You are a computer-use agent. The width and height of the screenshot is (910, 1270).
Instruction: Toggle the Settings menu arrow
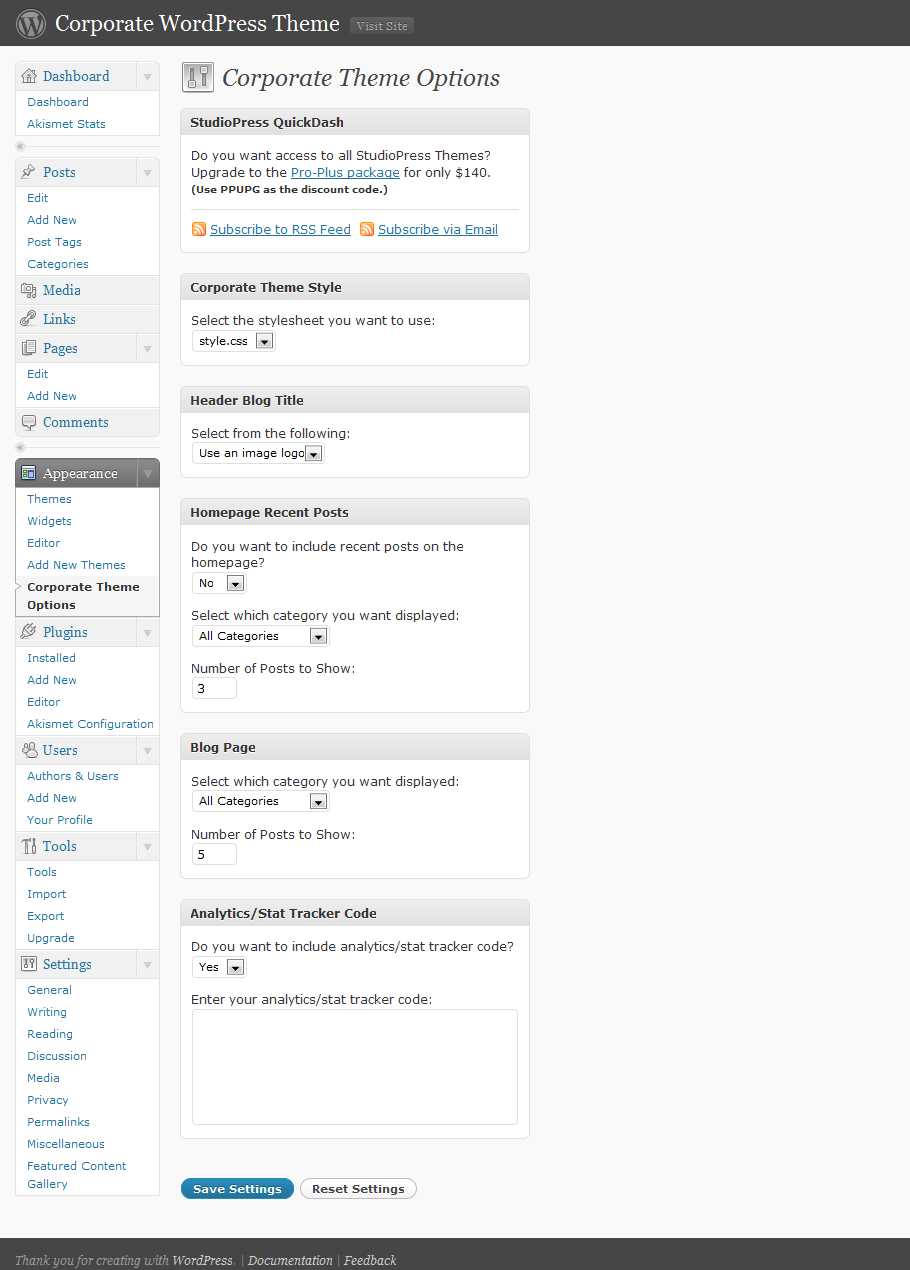click(147, 964)
